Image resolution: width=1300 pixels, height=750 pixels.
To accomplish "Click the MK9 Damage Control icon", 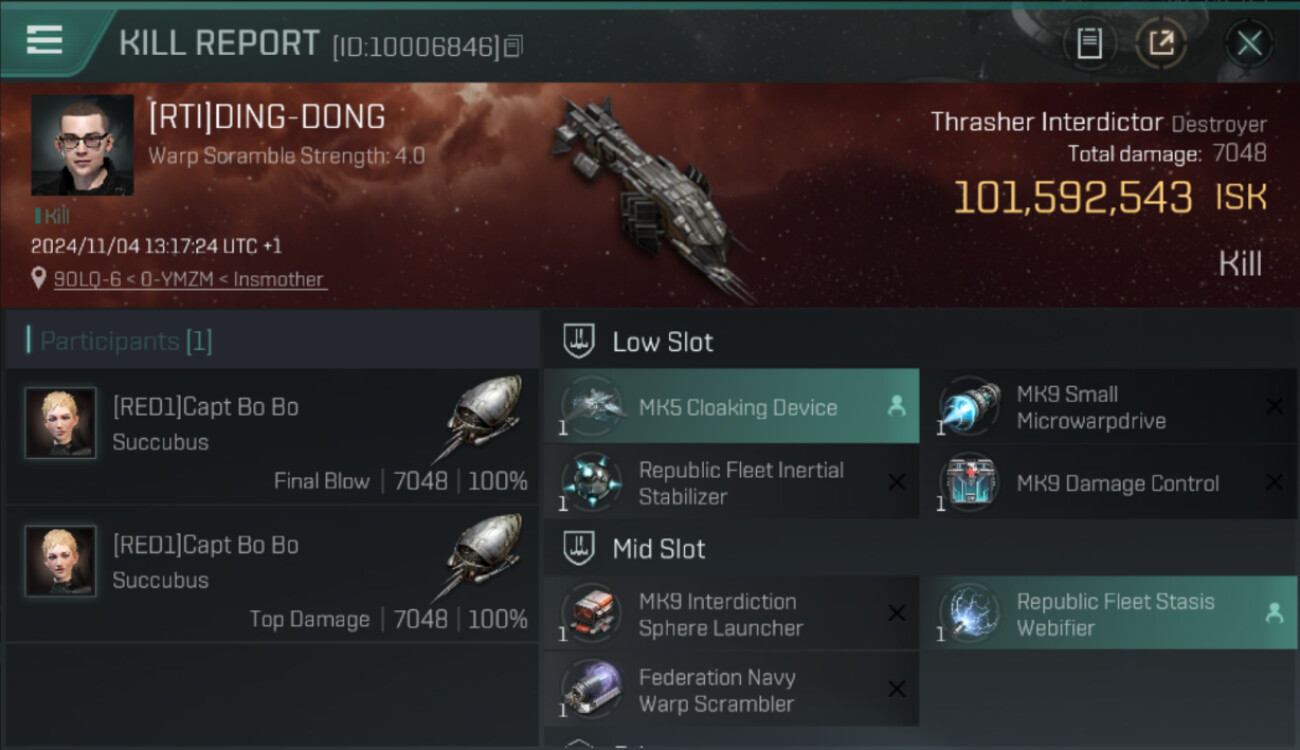I will tap(968, 482).
